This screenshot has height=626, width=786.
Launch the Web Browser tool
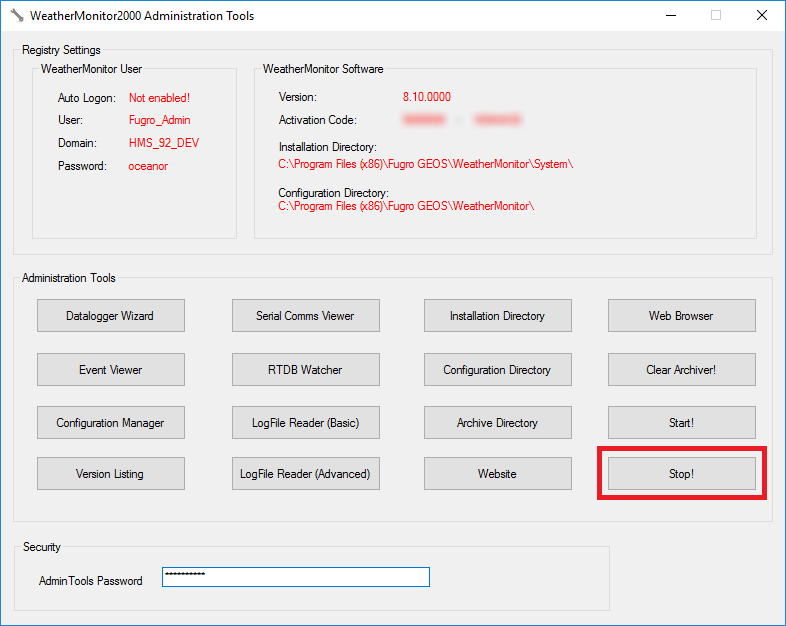click(682, 316)
